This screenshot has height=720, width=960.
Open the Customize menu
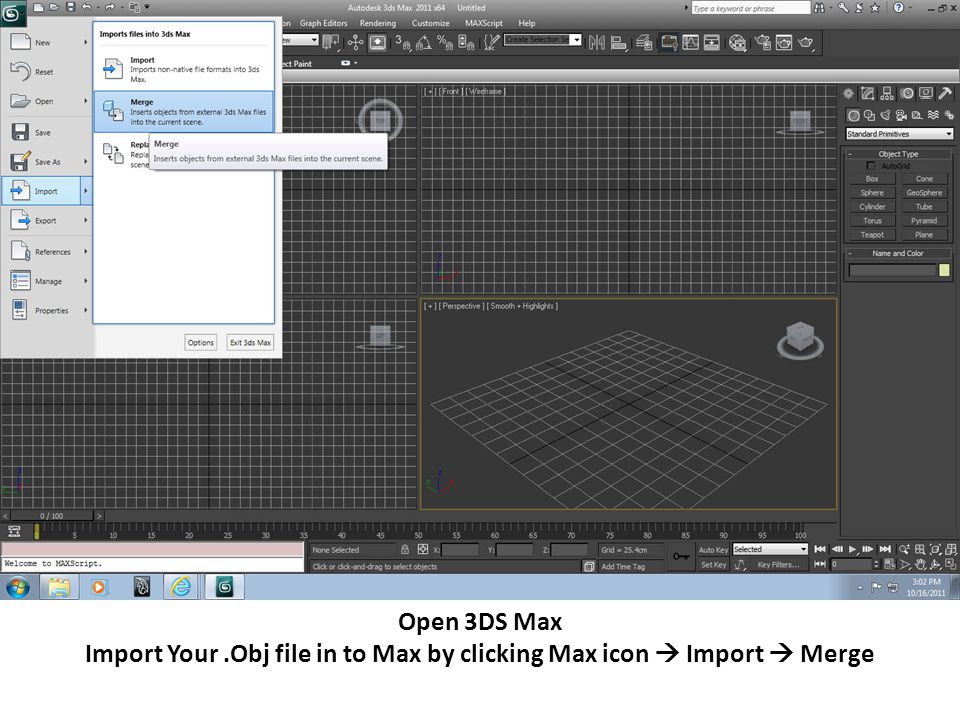[x=430, y=23]
